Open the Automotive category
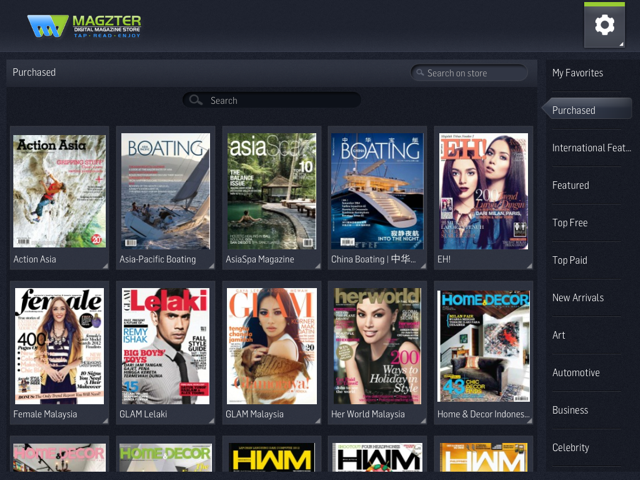Viewport: 640px width, 480px height. click(576, 373)
